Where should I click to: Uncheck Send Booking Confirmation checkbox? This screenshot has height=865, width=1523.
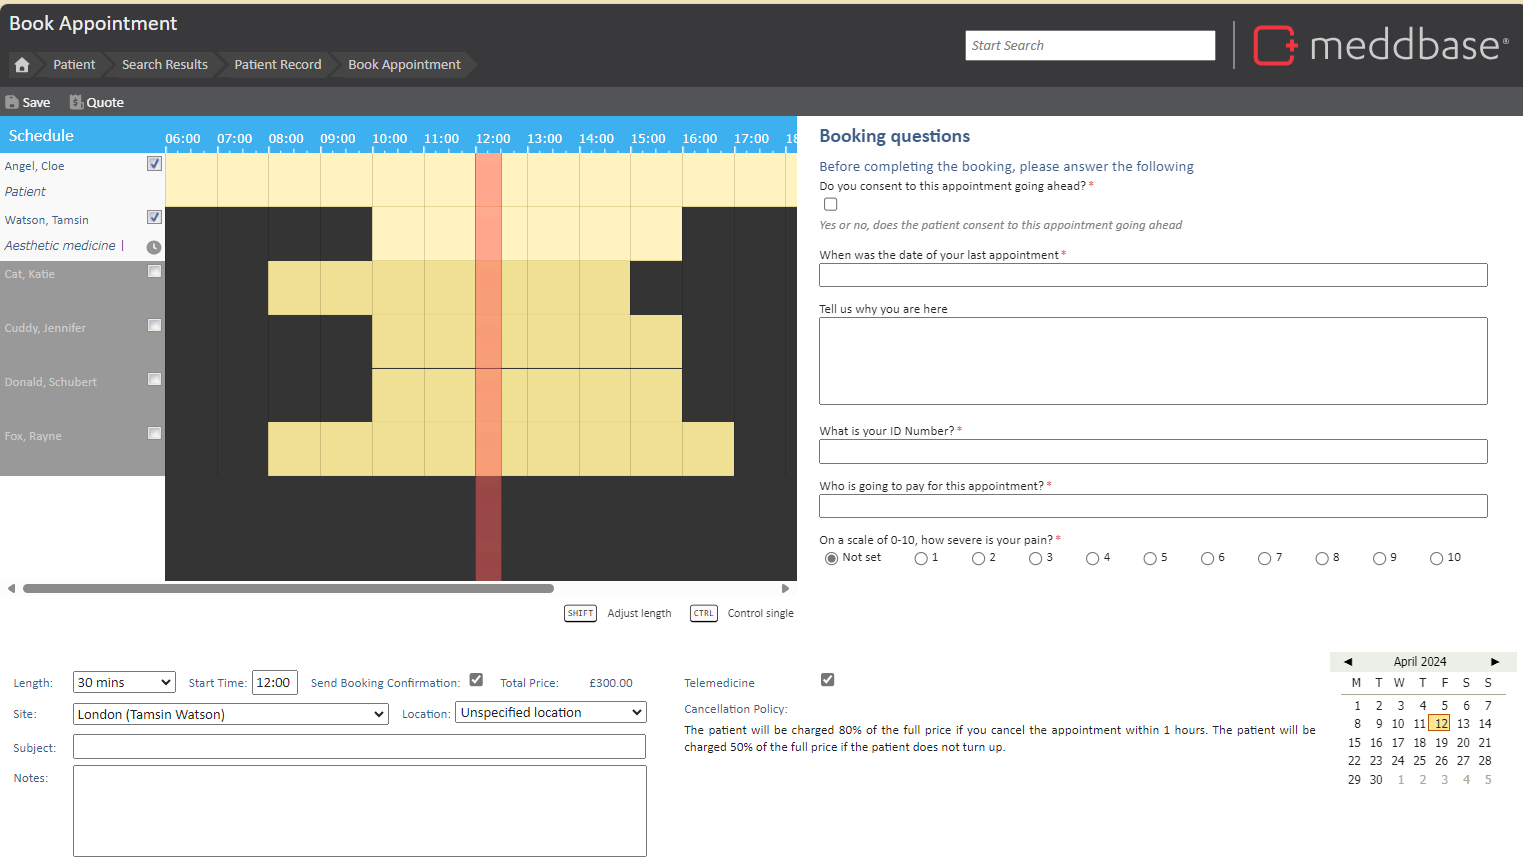[476, 680]
